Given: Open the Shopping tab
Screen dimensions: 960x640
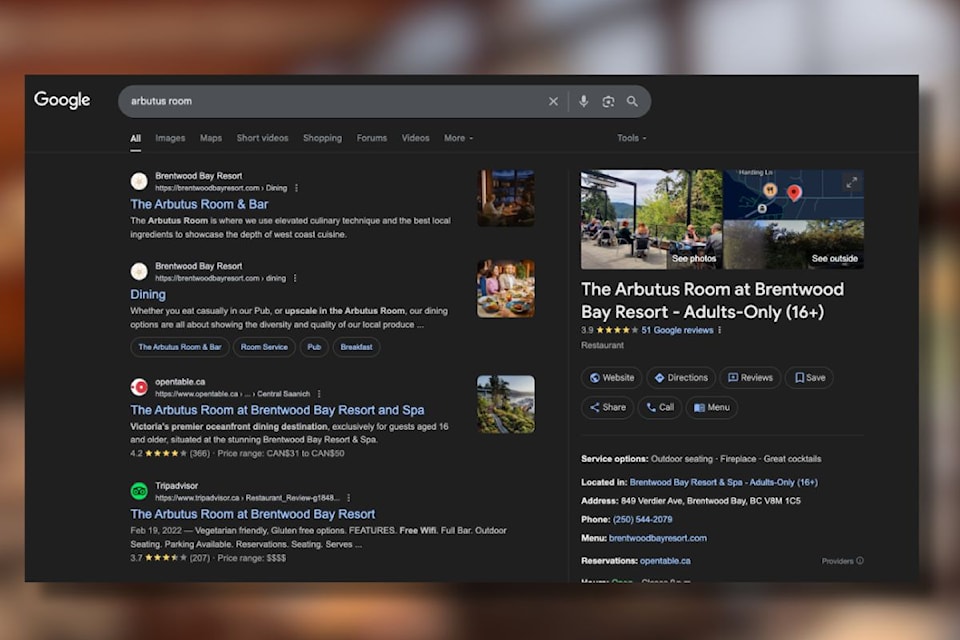Looking at the screenshot, I should [x=323, y=138].
